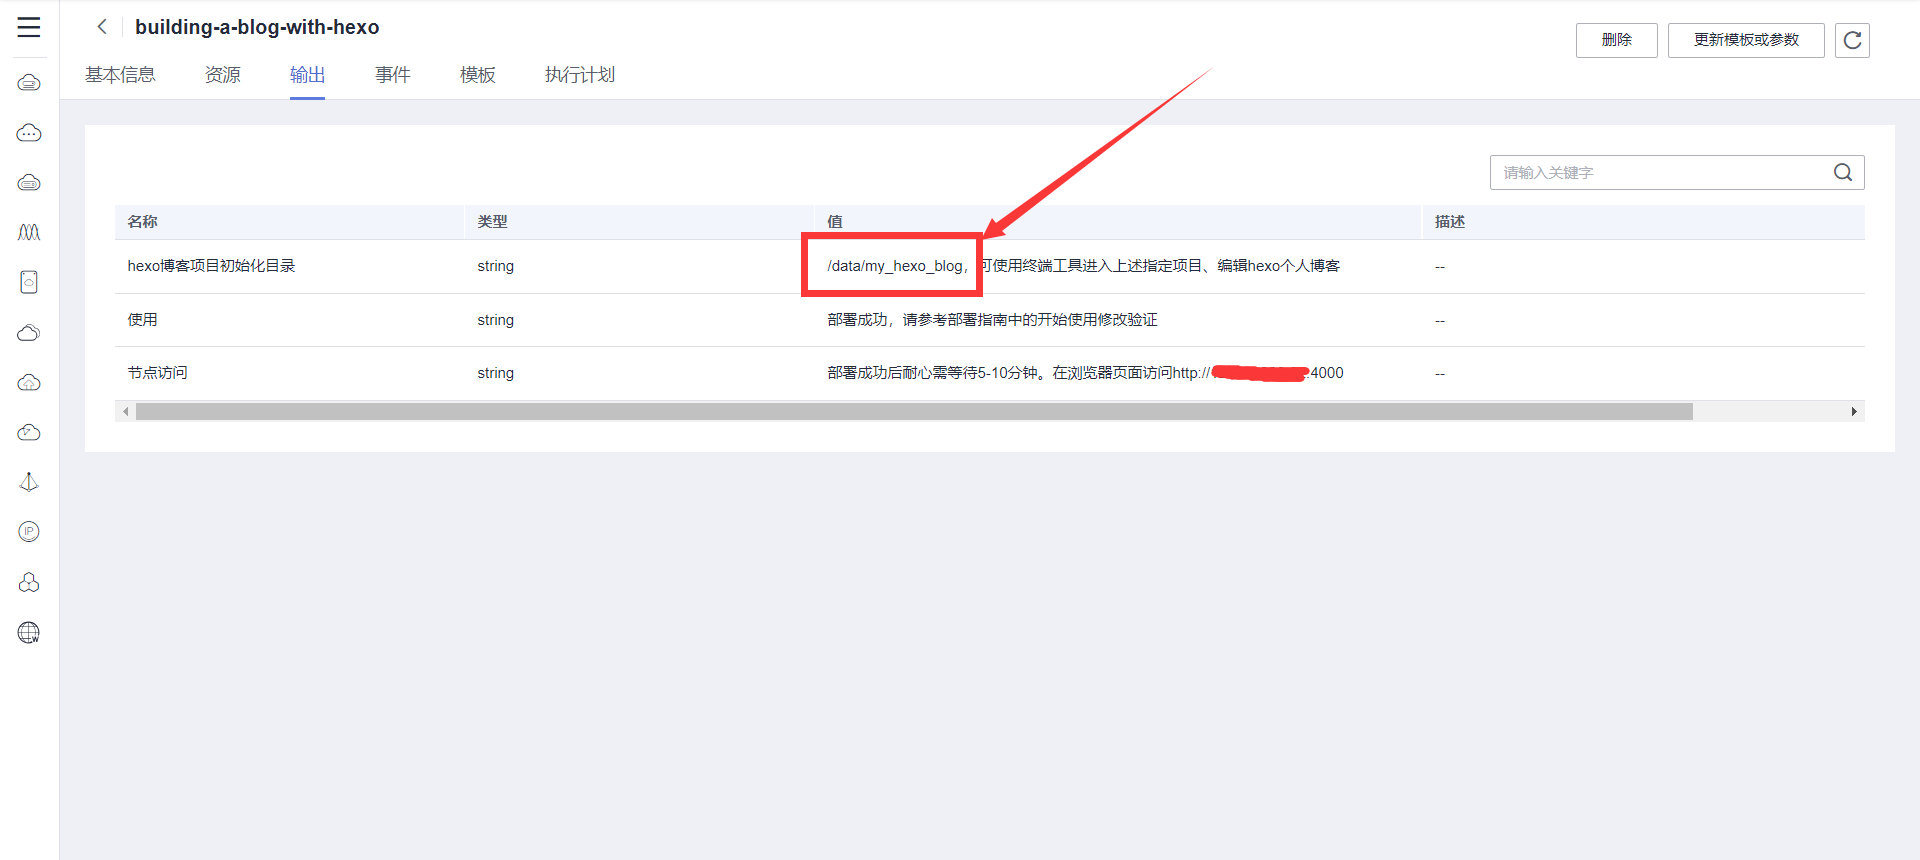Click the right arrow of the horizontal scrollbar
1920x860 pixels.
click(1853, 412)
